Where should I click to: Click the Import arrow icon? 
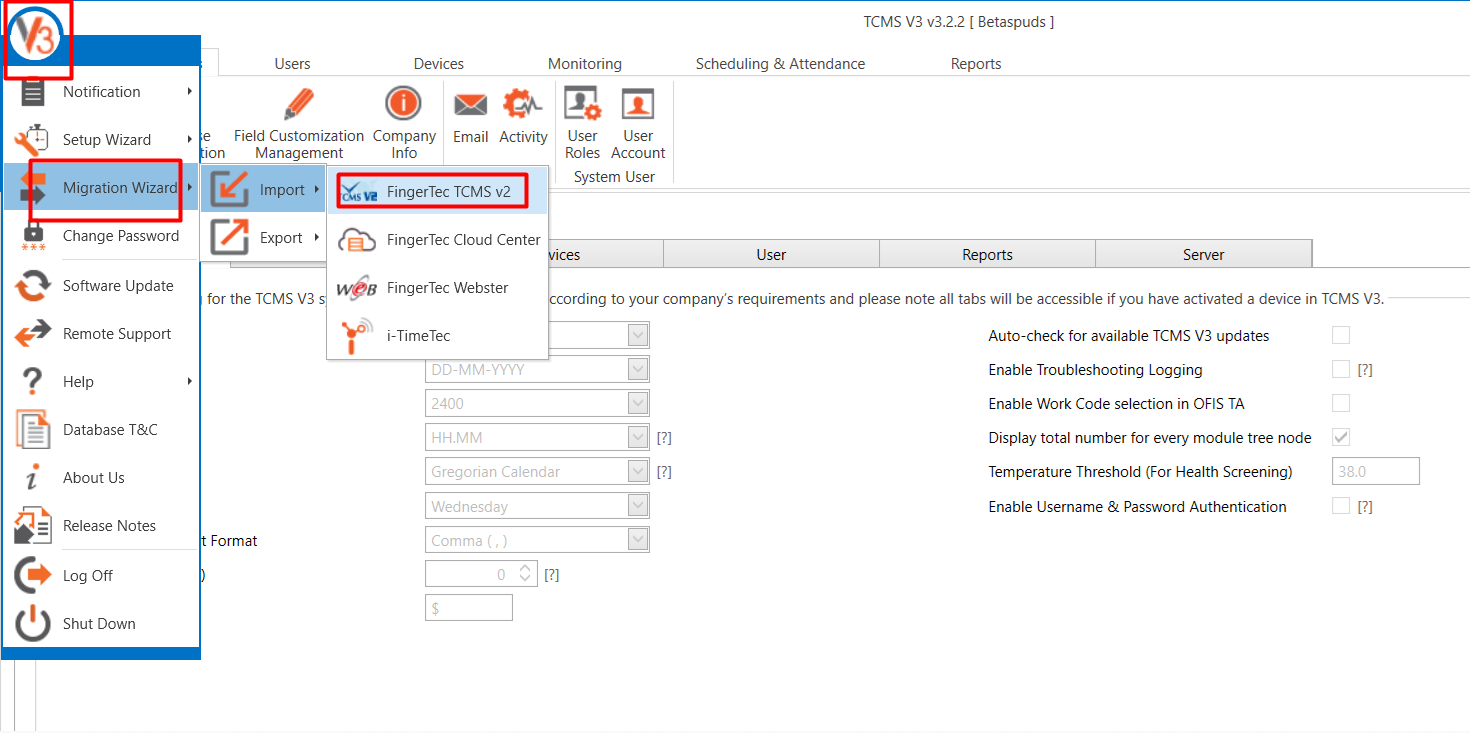(230, 190)
